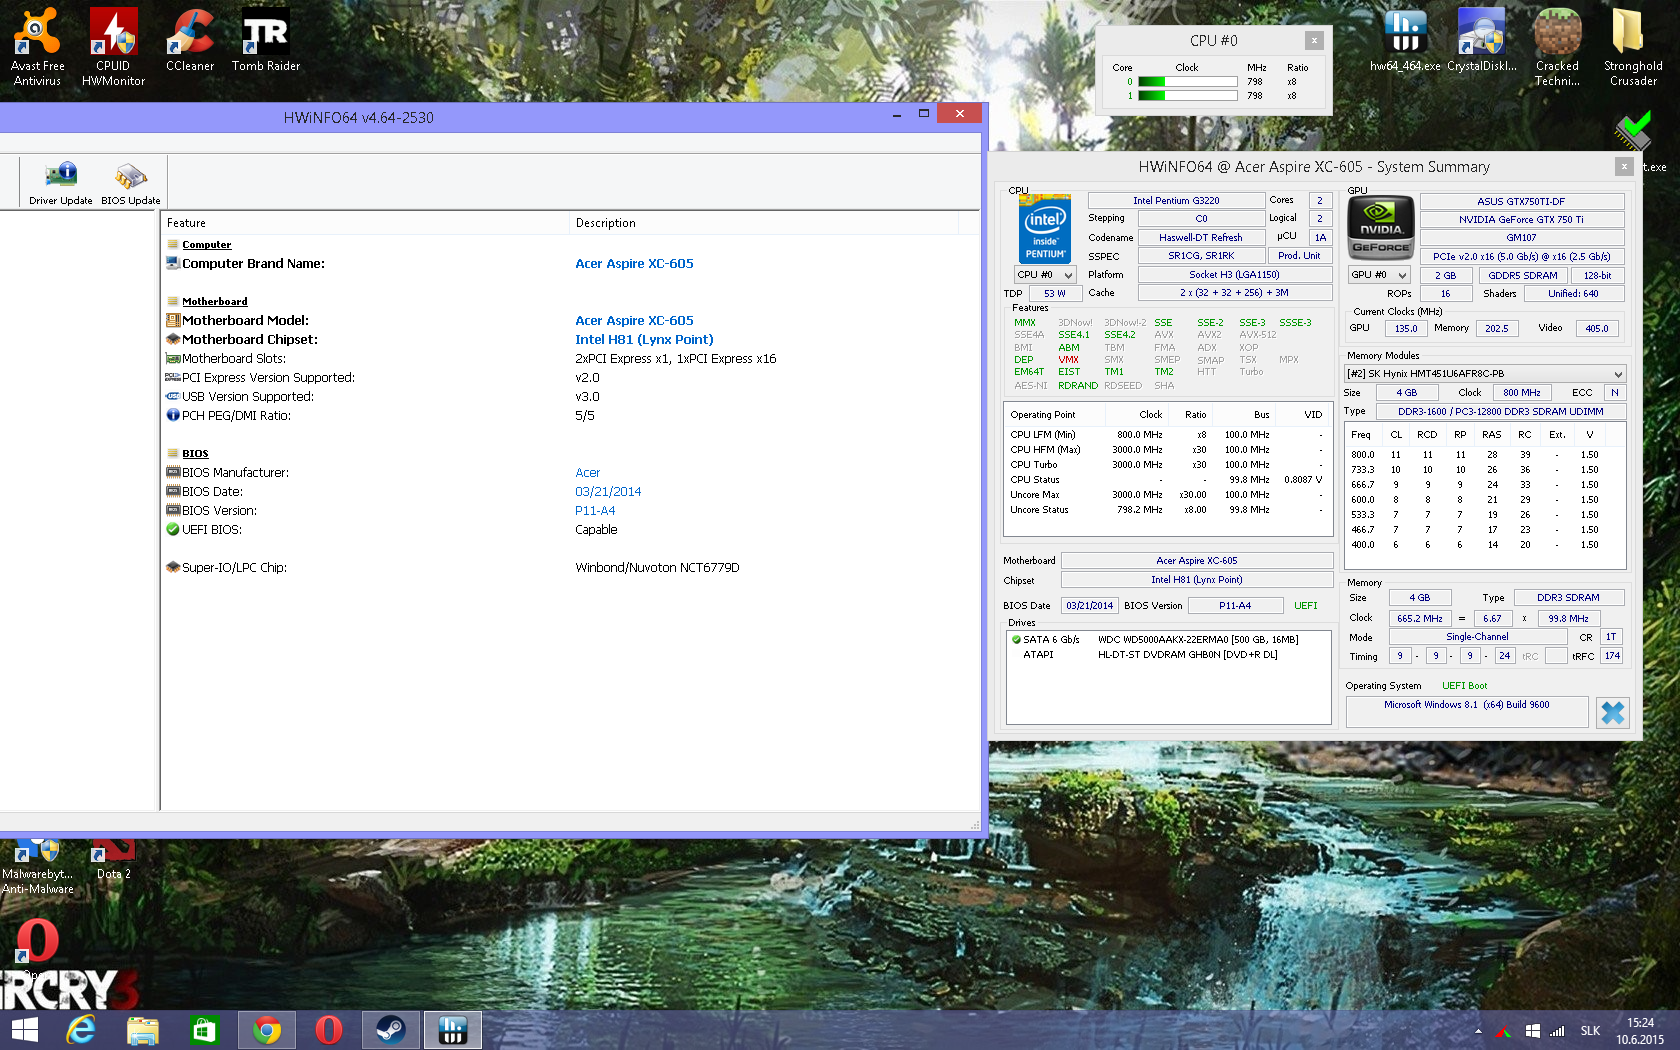Close the CPU #0 clock window
This screenshot has height=1050, width=1680.
tap(1314, 40)
